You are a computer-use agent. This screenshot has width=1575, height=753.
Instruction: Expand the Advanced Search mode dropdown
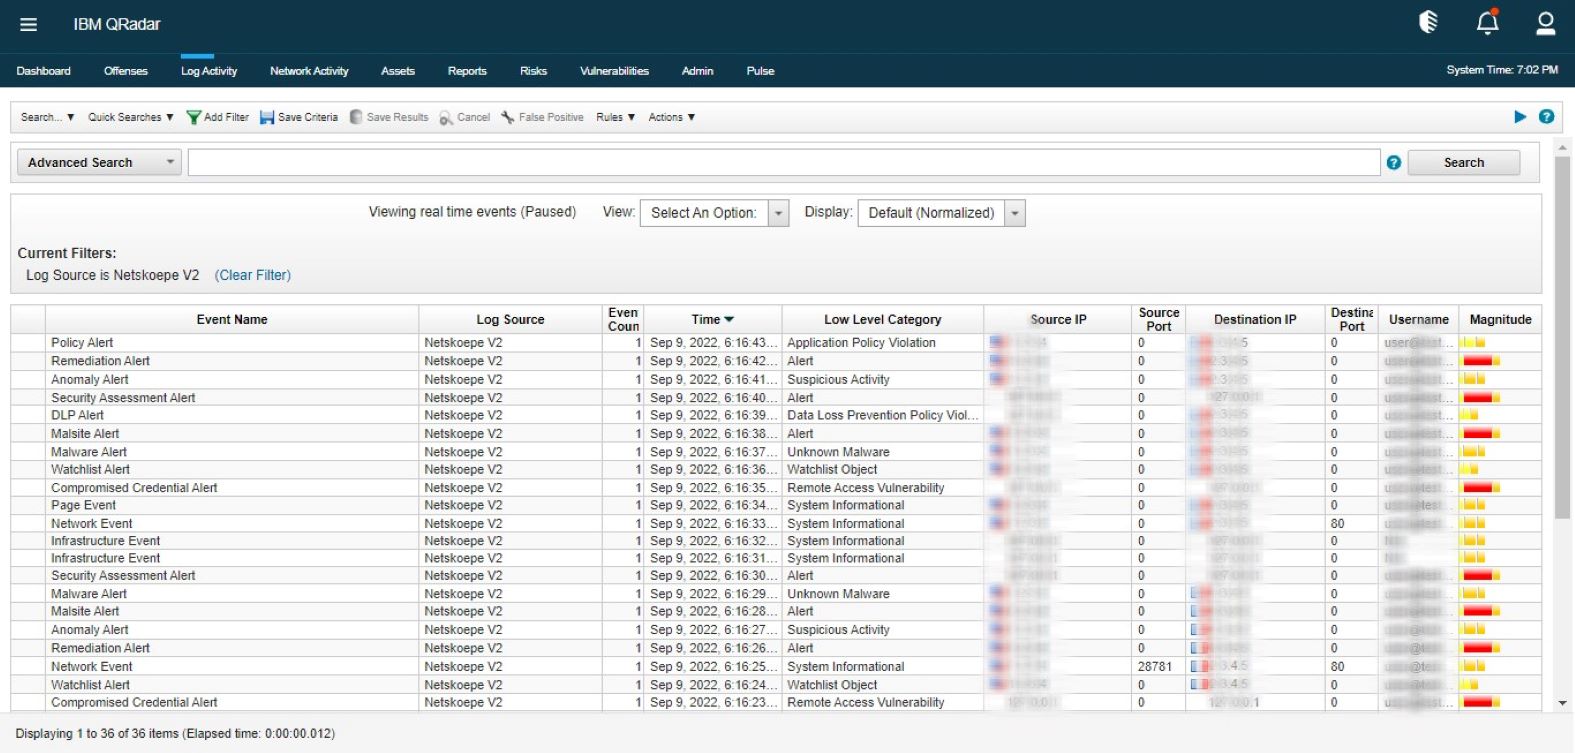click(x=99, y=162)
